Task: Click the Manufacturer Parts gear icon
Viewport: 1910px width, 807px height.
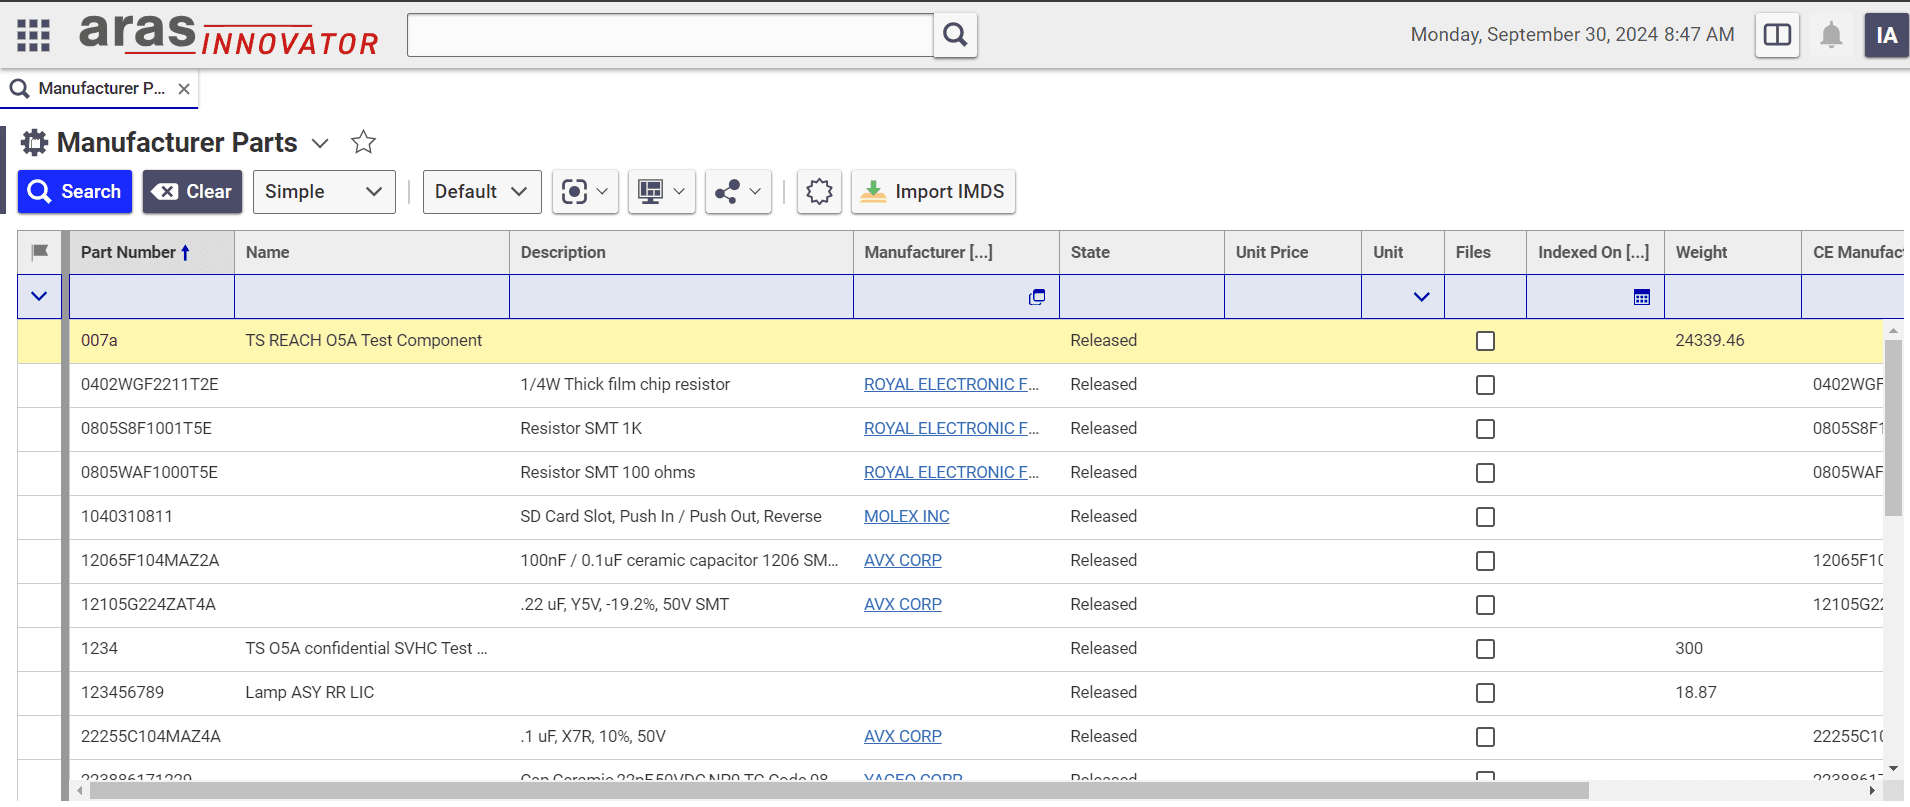Action: tap(35, 142)
